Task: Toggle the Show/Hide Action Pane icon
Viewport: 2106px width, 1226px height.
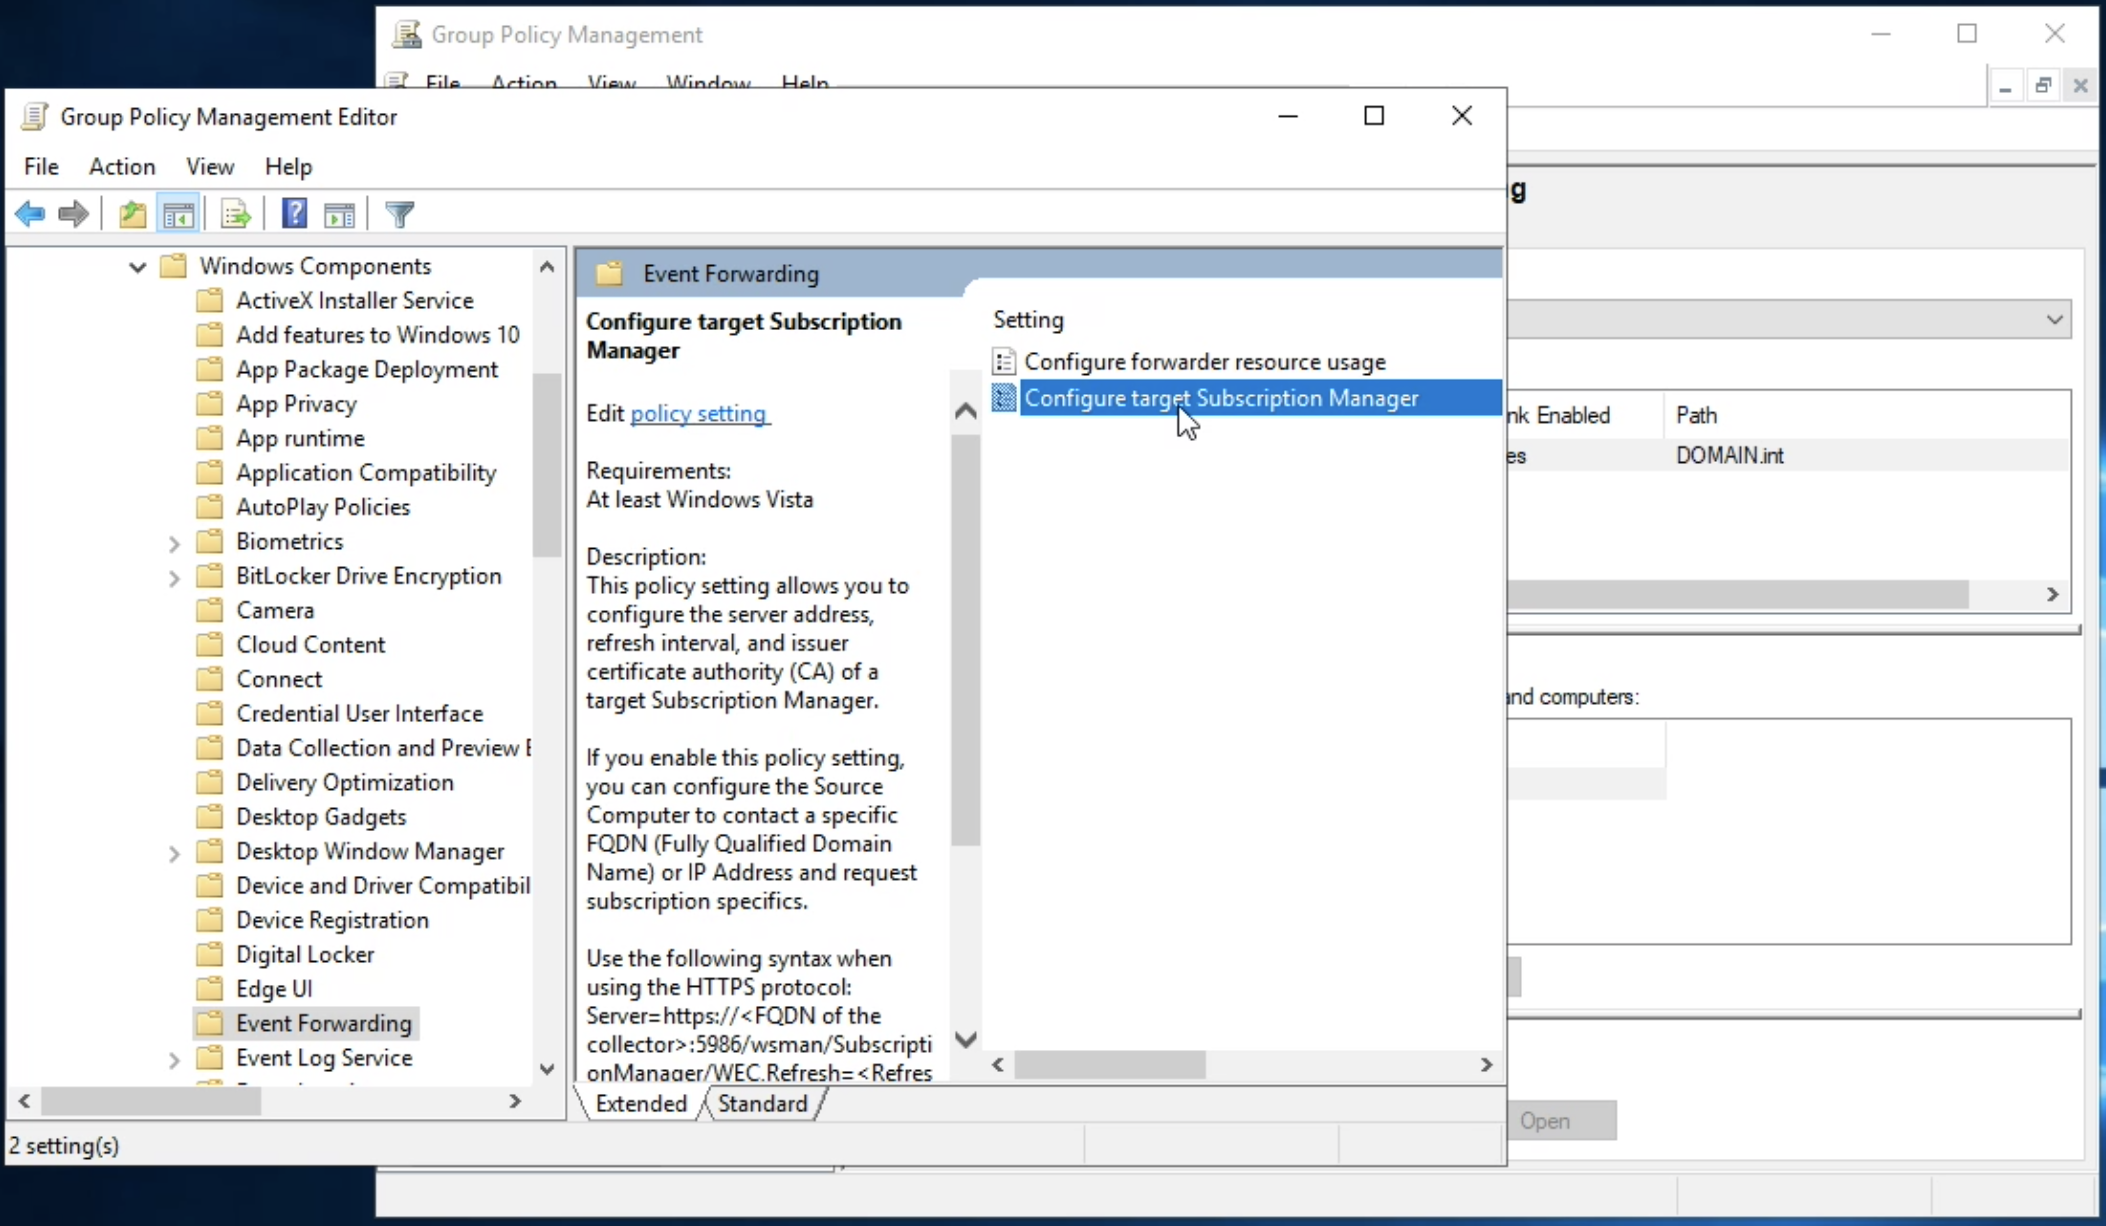Action: (340, 214)
